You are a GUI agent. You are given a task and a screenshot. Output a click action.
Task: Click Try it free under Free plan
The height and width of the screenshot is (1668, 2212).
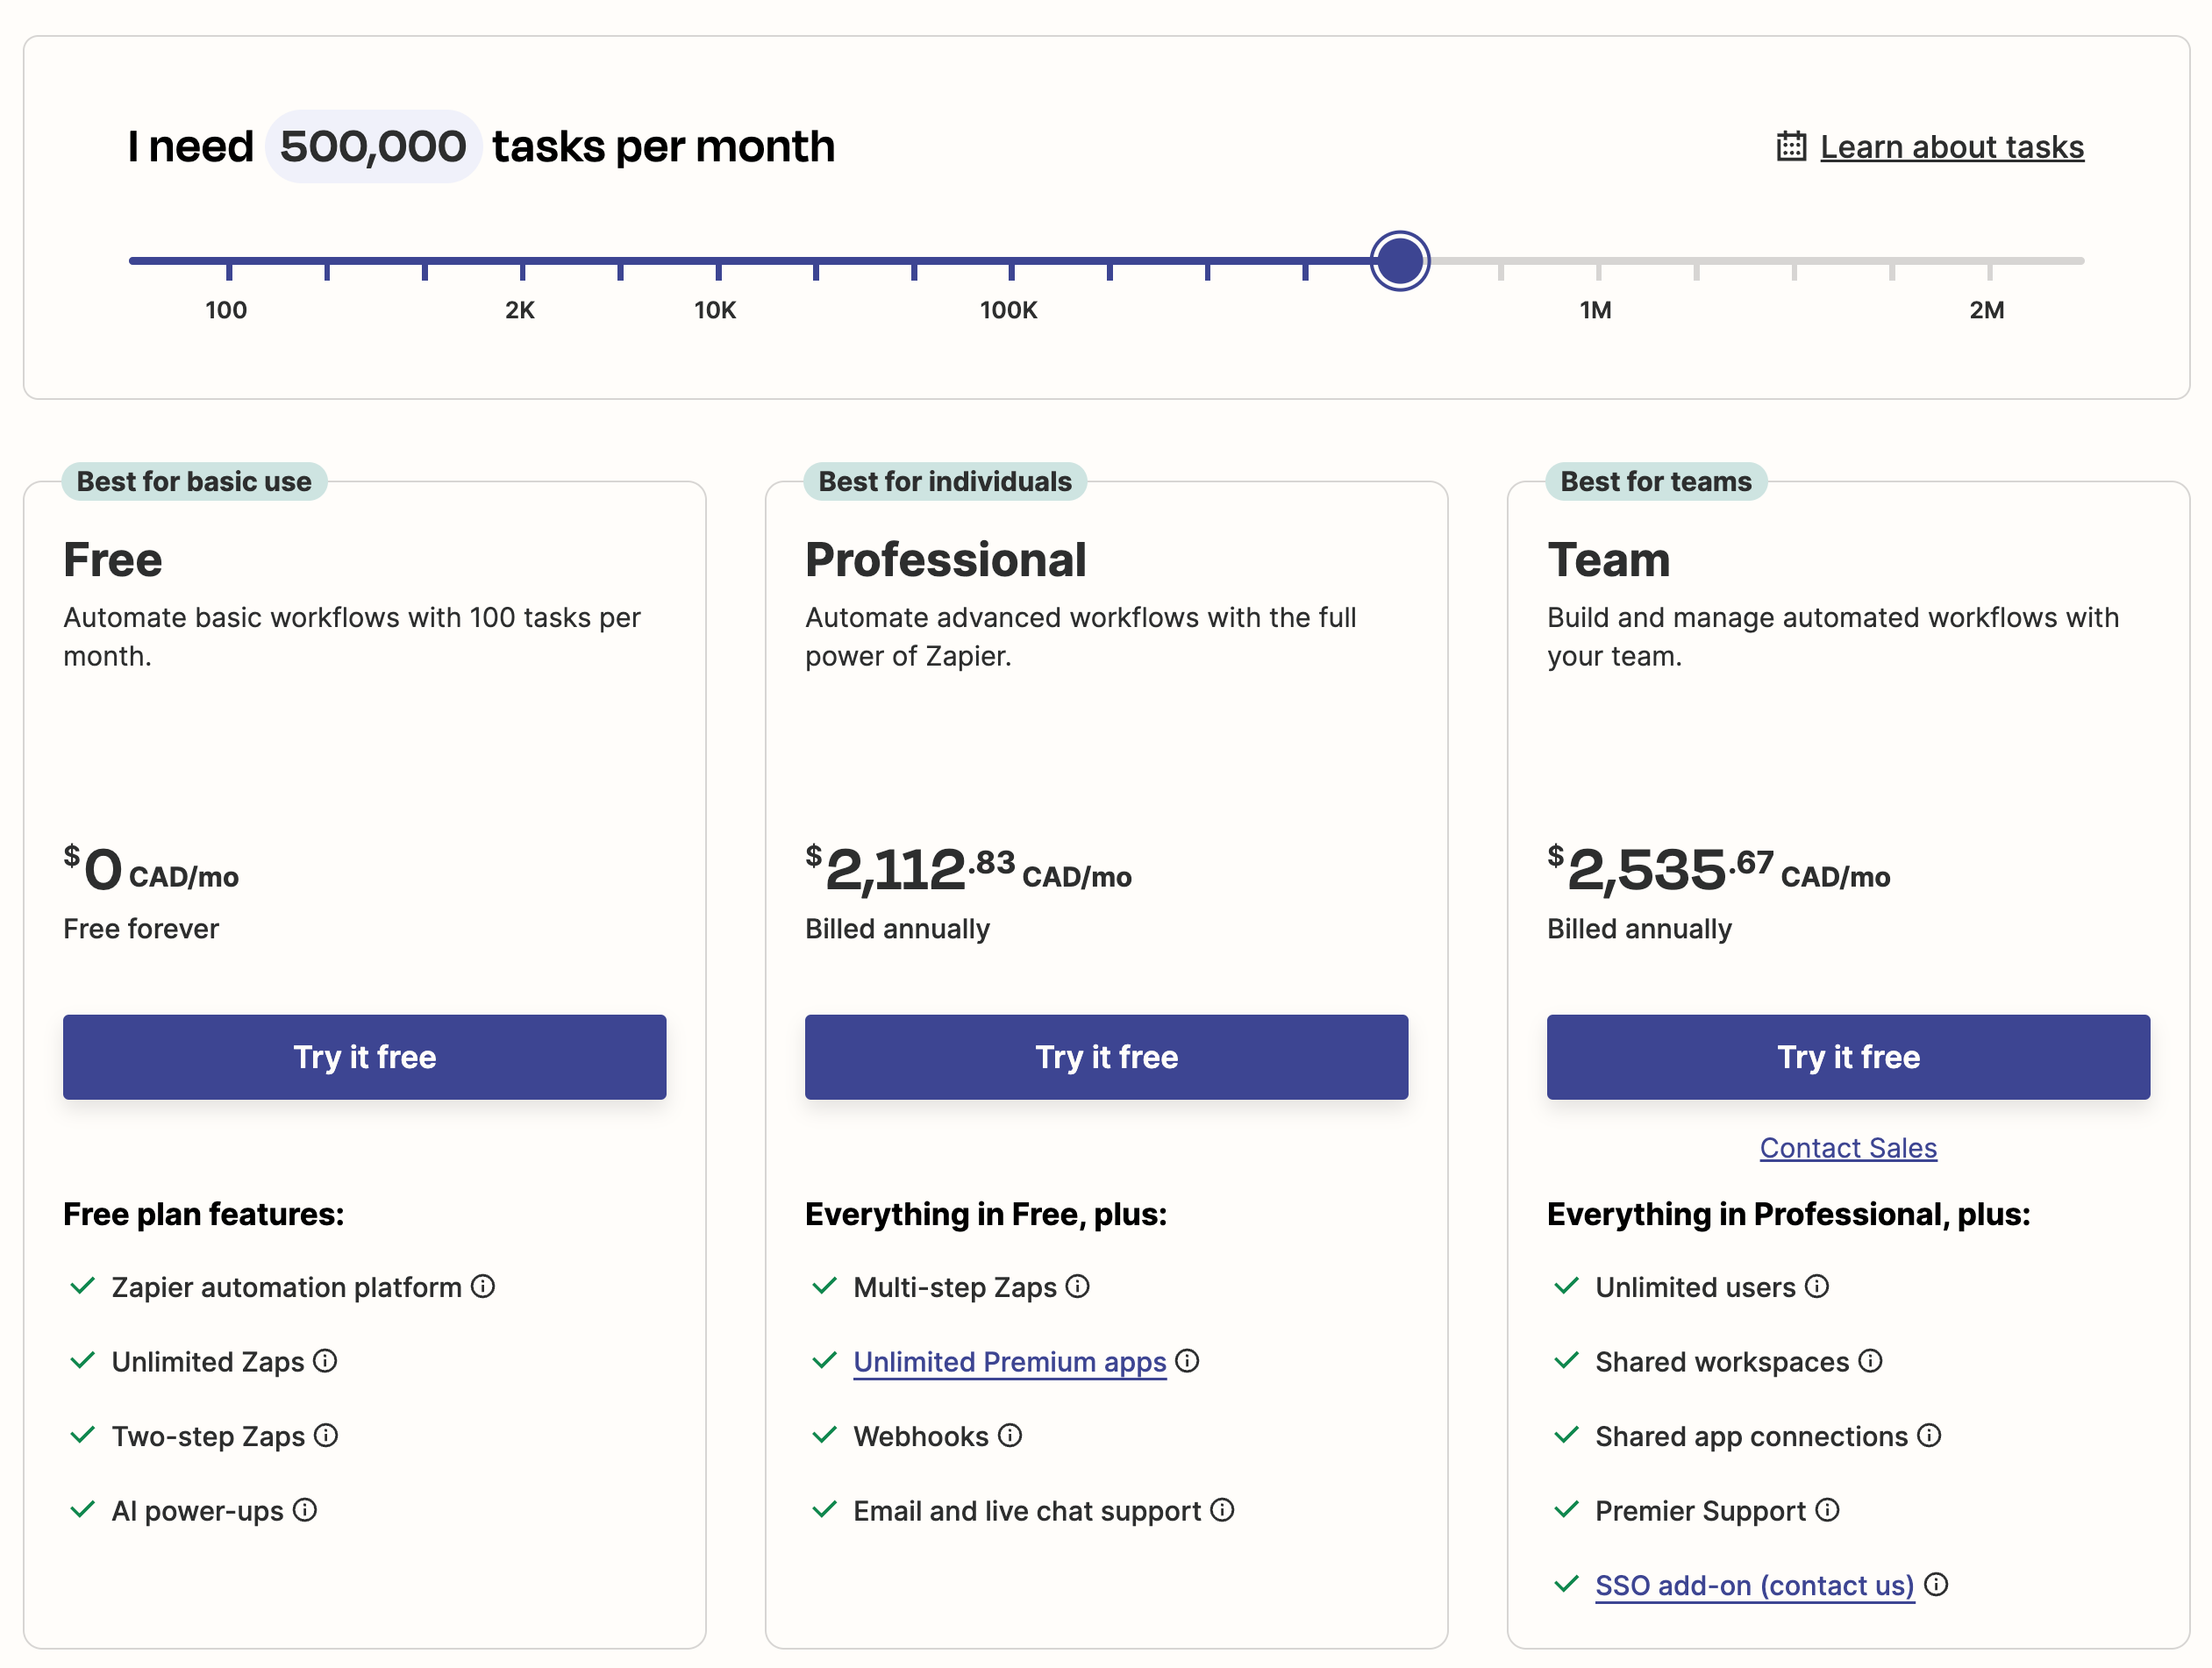click(364, 1057)
